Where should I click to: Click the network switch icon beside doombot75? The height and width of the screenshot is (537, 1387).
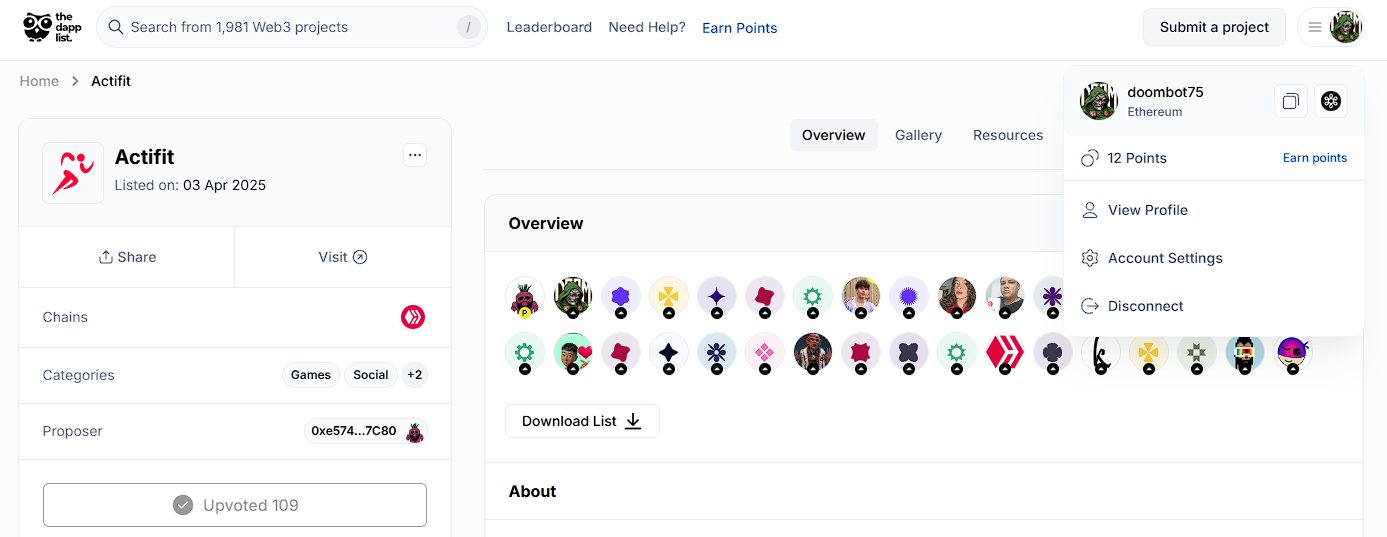(x=1330, y=101)
